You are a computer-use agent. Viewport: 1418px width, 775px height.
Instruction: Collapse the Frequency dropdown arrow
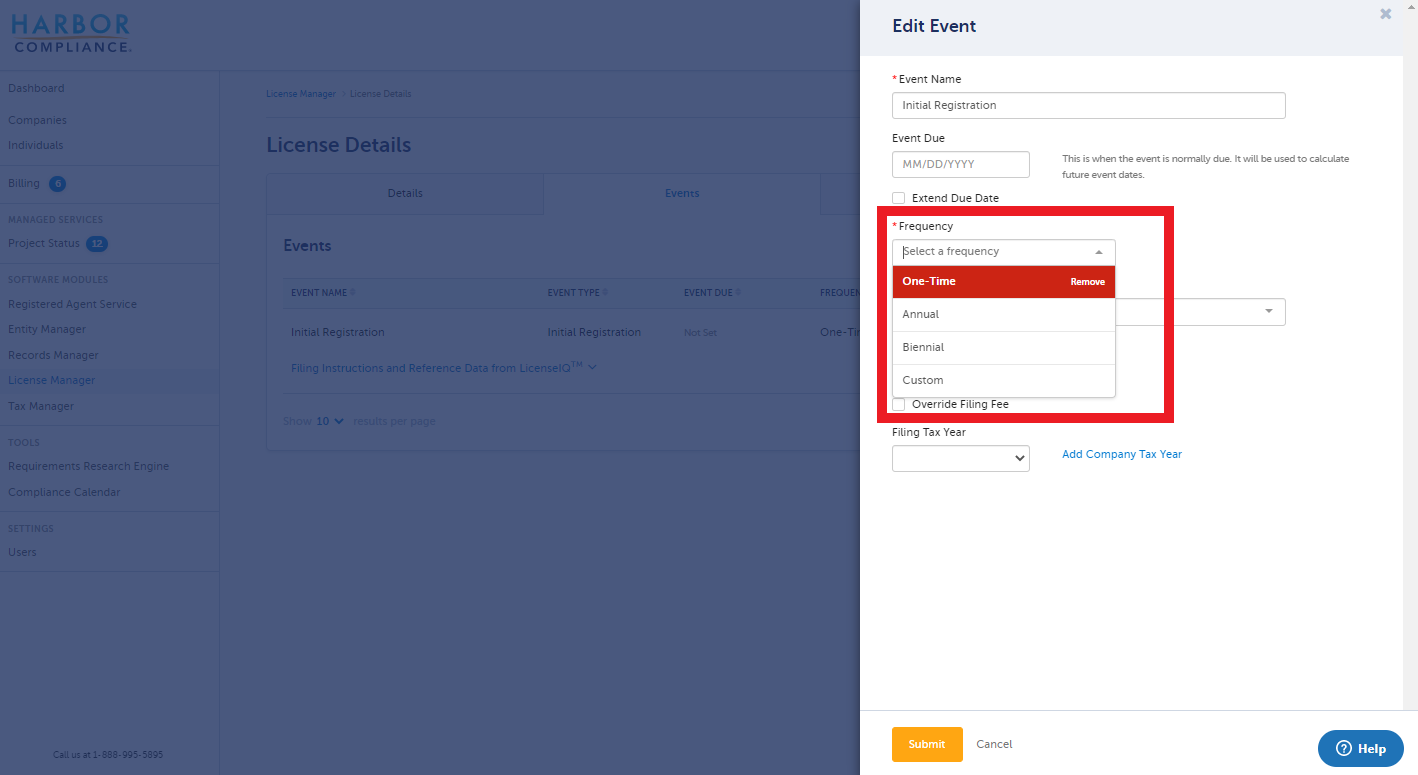[1099, 252]
